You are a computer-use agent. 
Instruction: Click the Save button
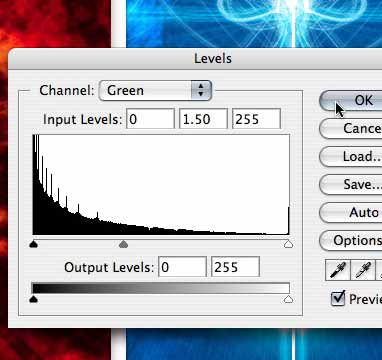point(351,184)
